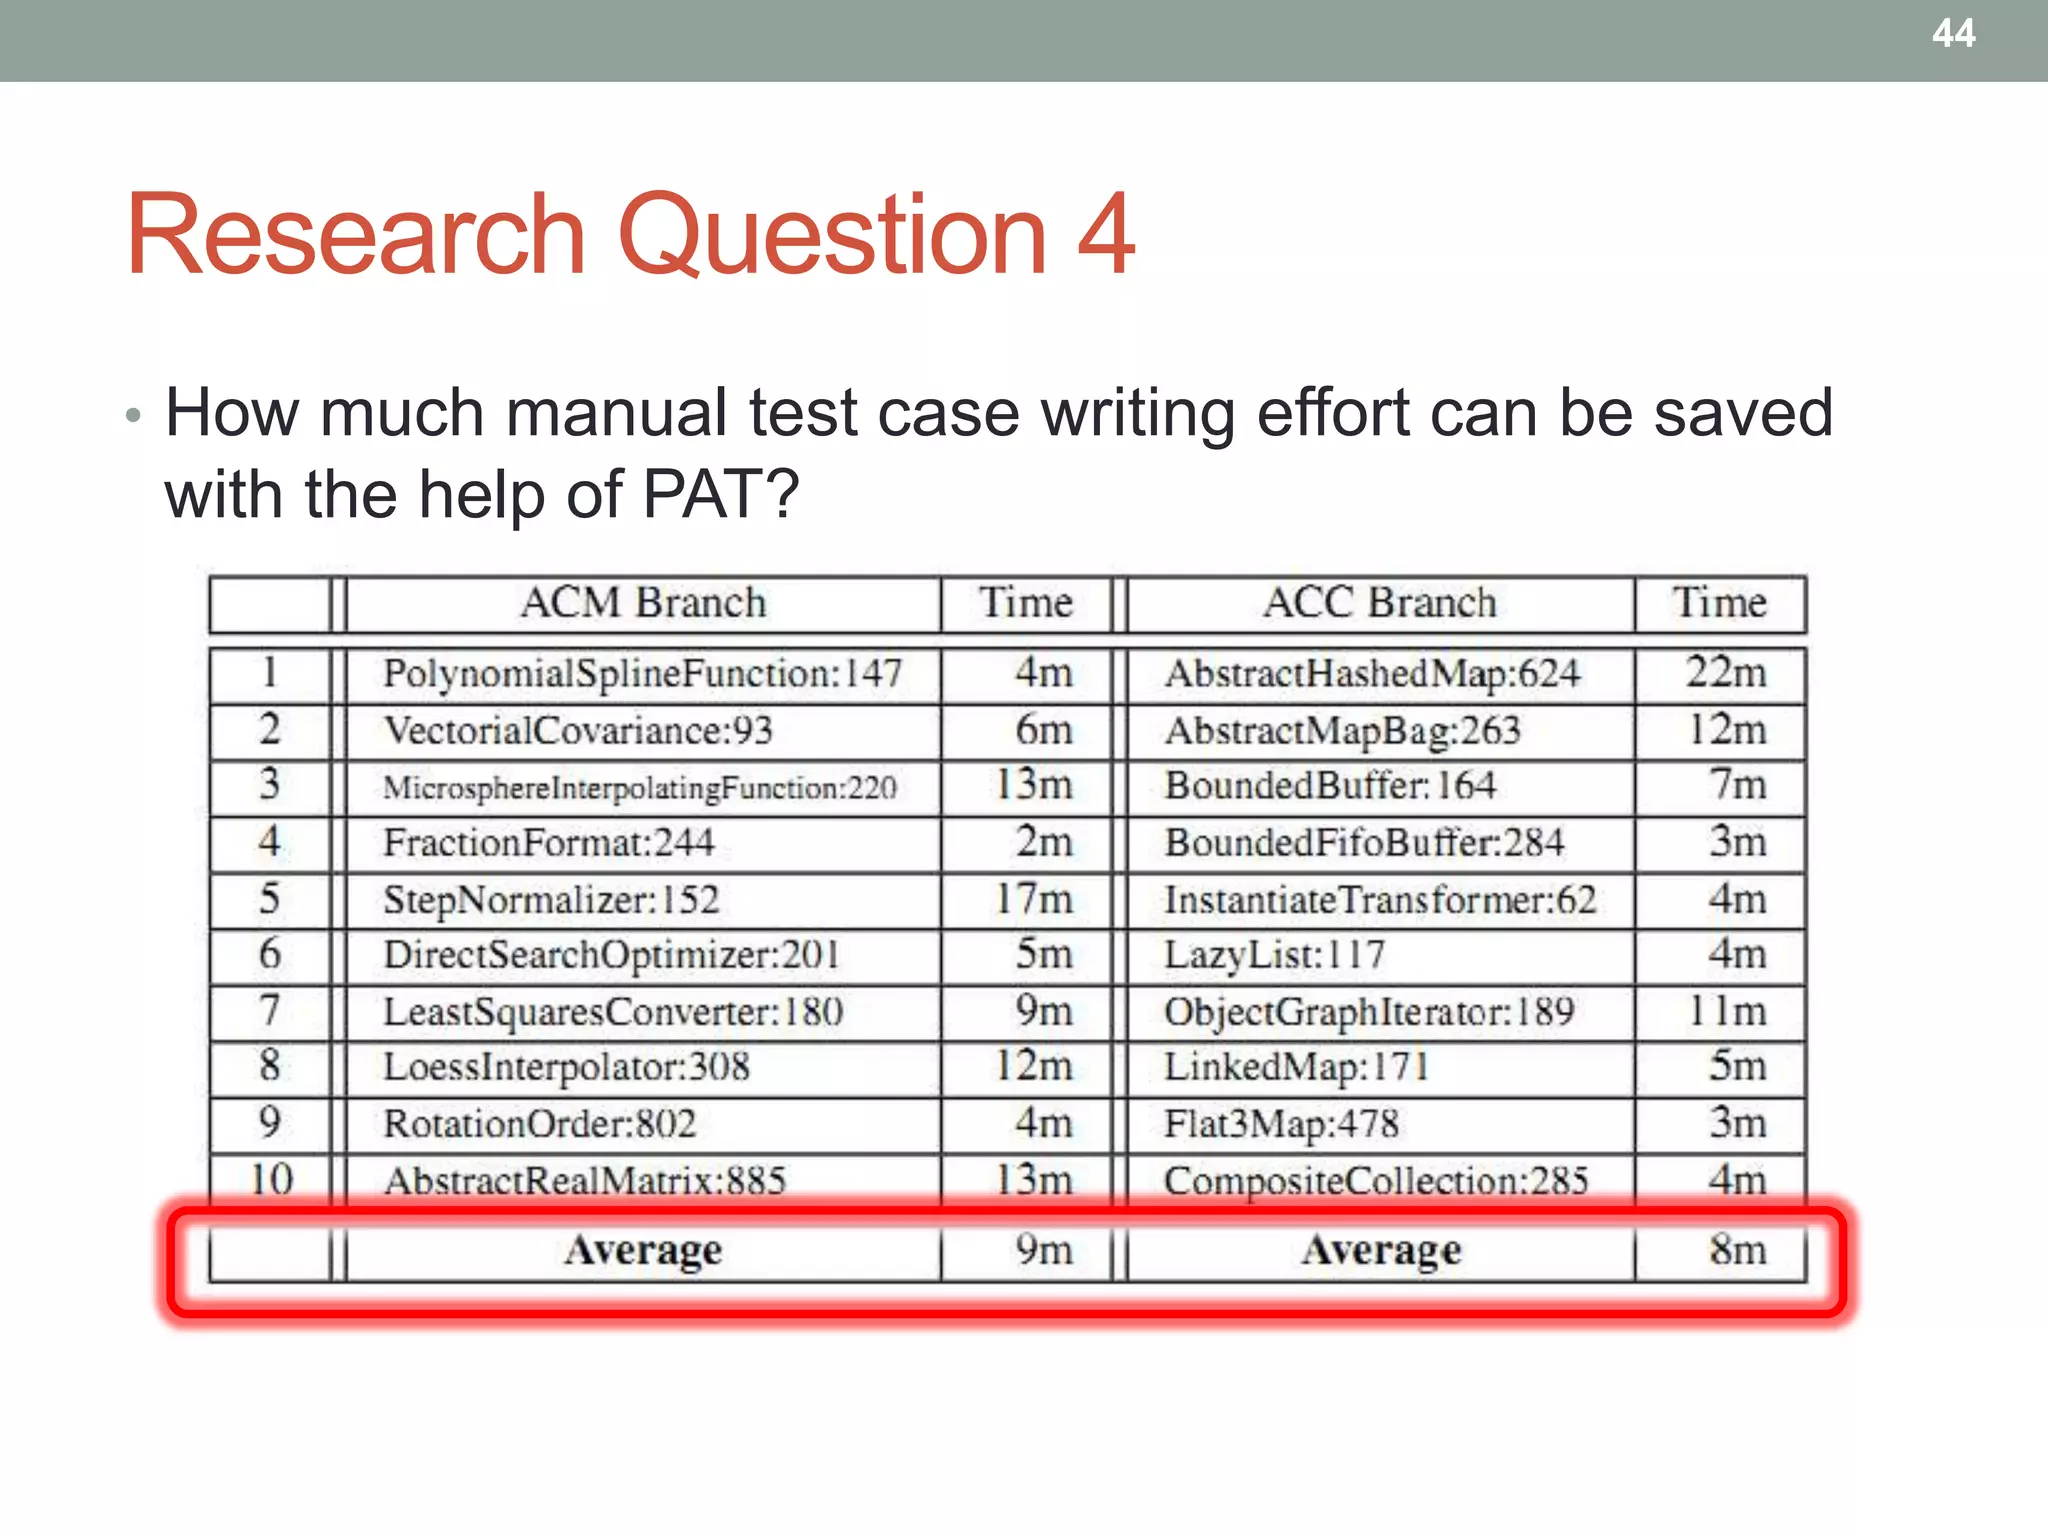
Task: Click the 12m time for AbstractMapBag
Action: coord(1727,729)
